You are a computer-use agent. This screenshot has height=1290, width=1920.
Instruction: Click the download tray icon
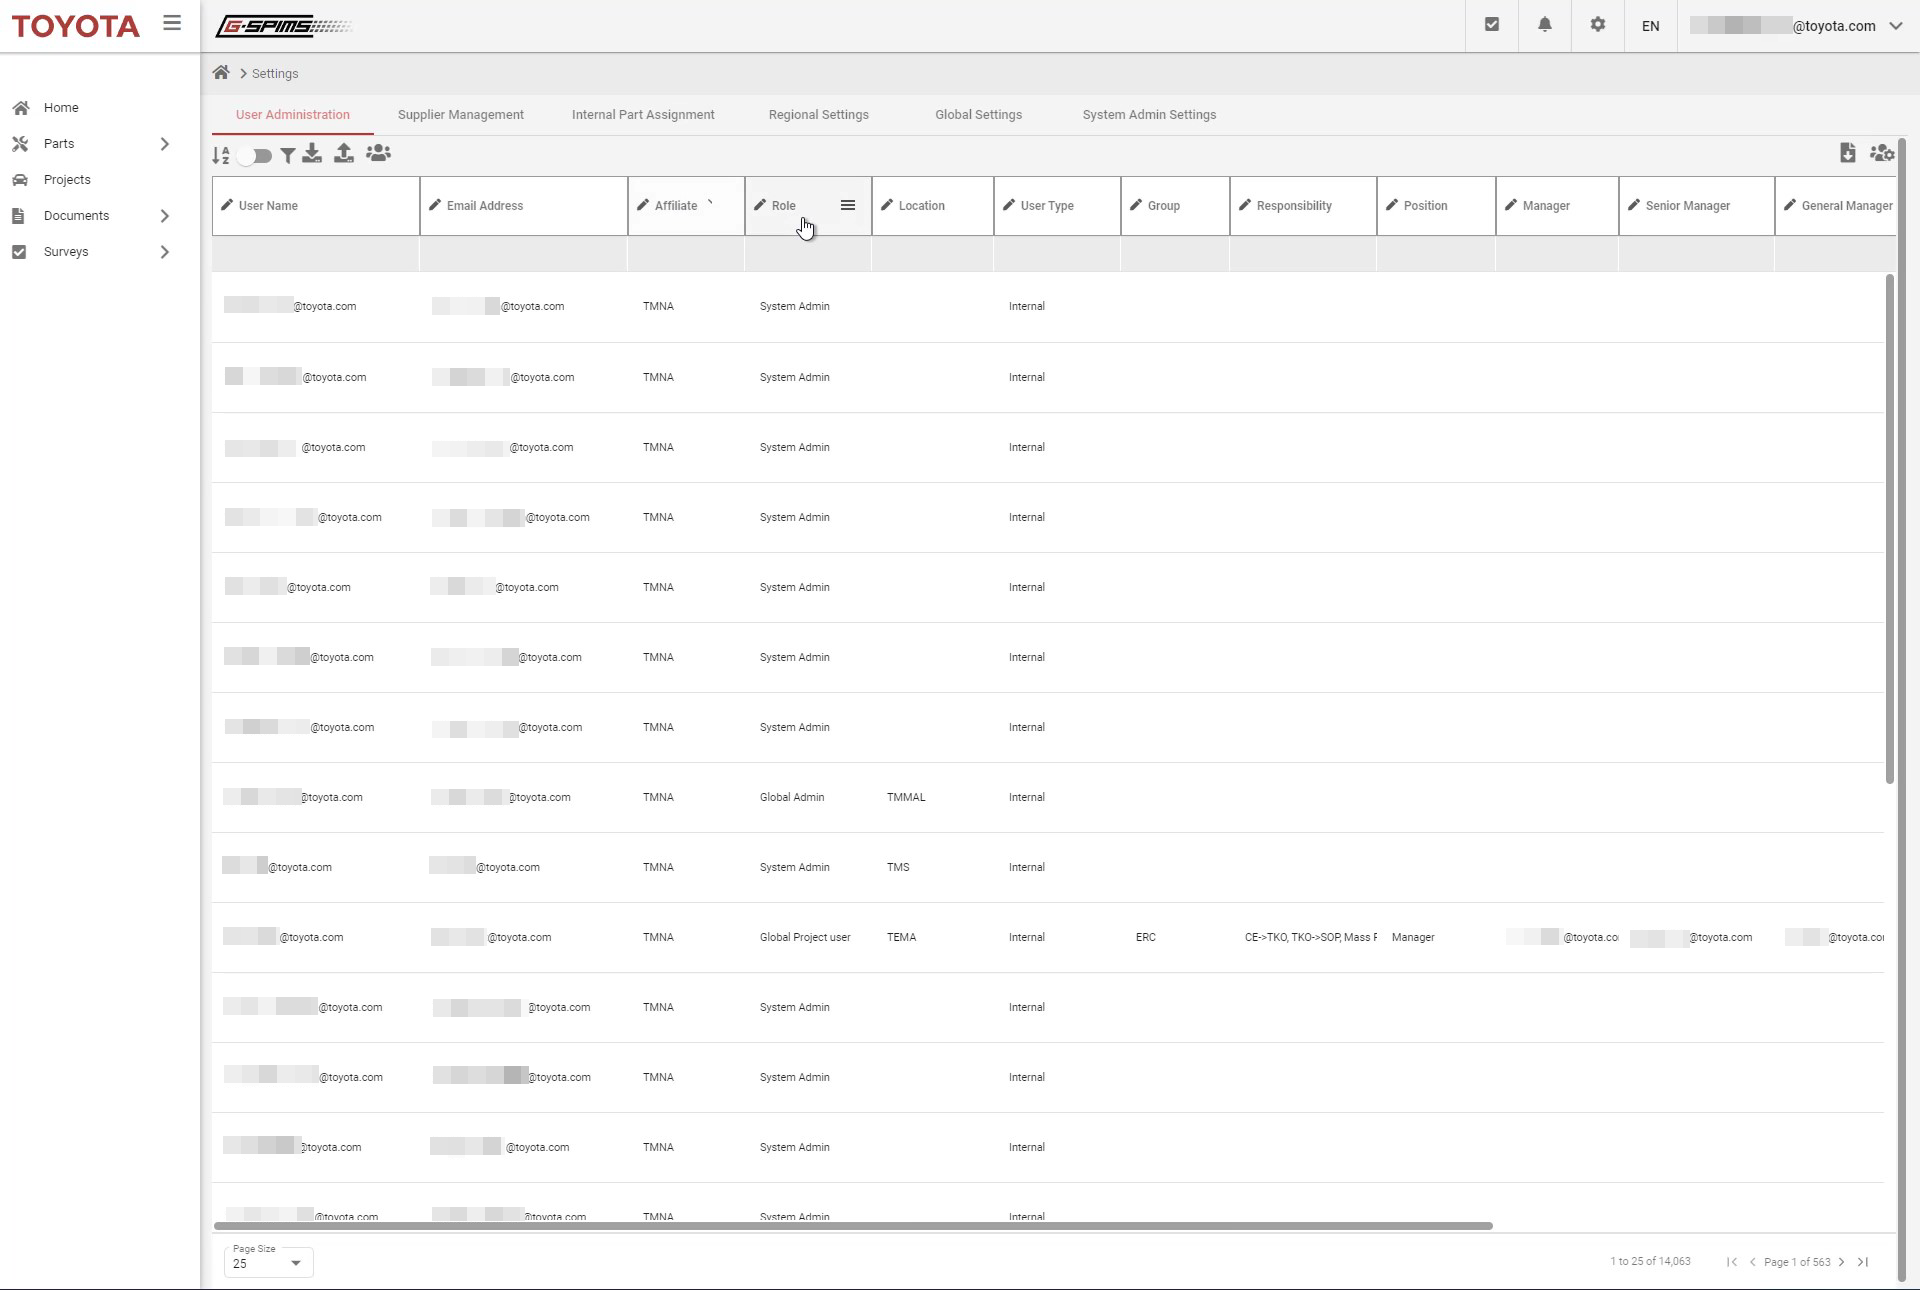(x=312, y=153)
